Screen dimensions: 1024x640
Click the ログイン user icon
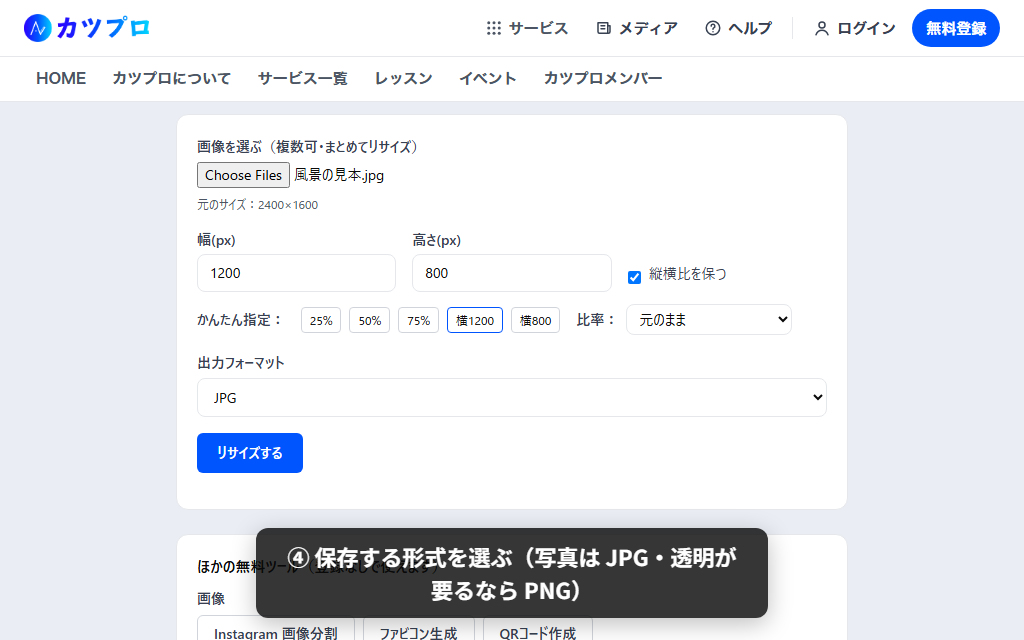click(x=822, y=28)
